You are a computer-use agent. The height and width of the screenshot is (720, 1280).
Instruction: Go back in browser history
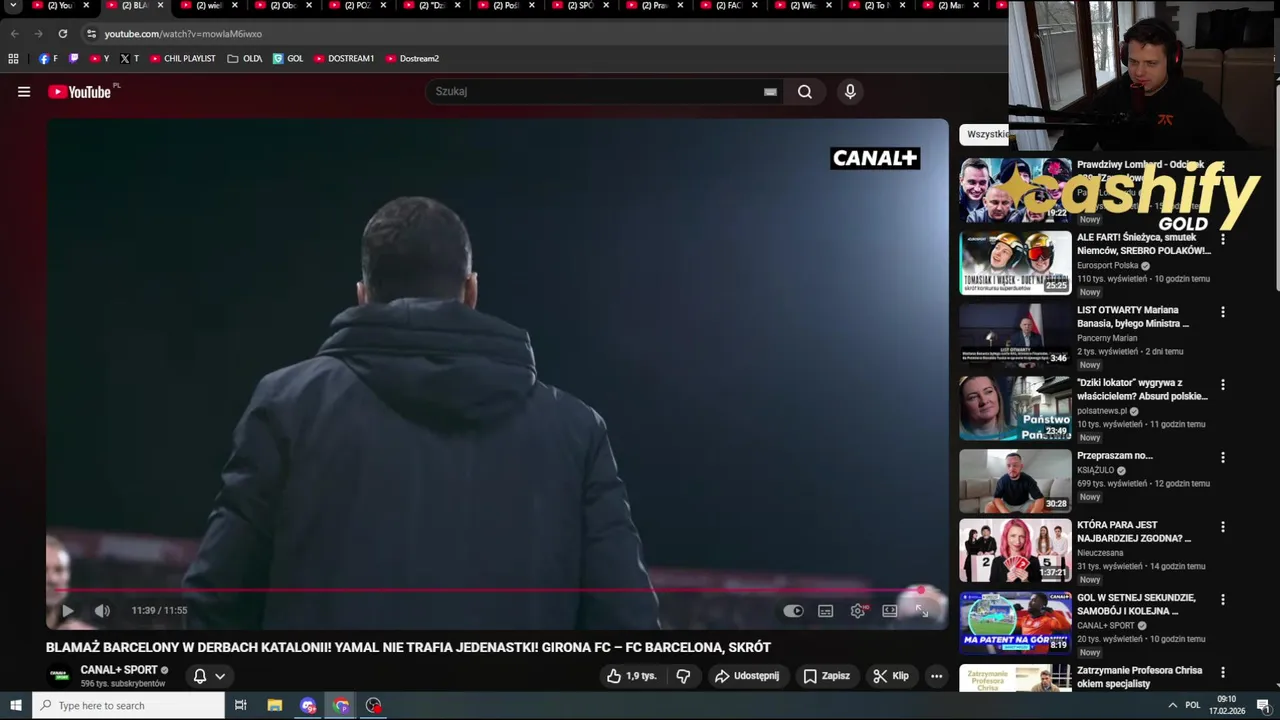(x=14, y=34)
